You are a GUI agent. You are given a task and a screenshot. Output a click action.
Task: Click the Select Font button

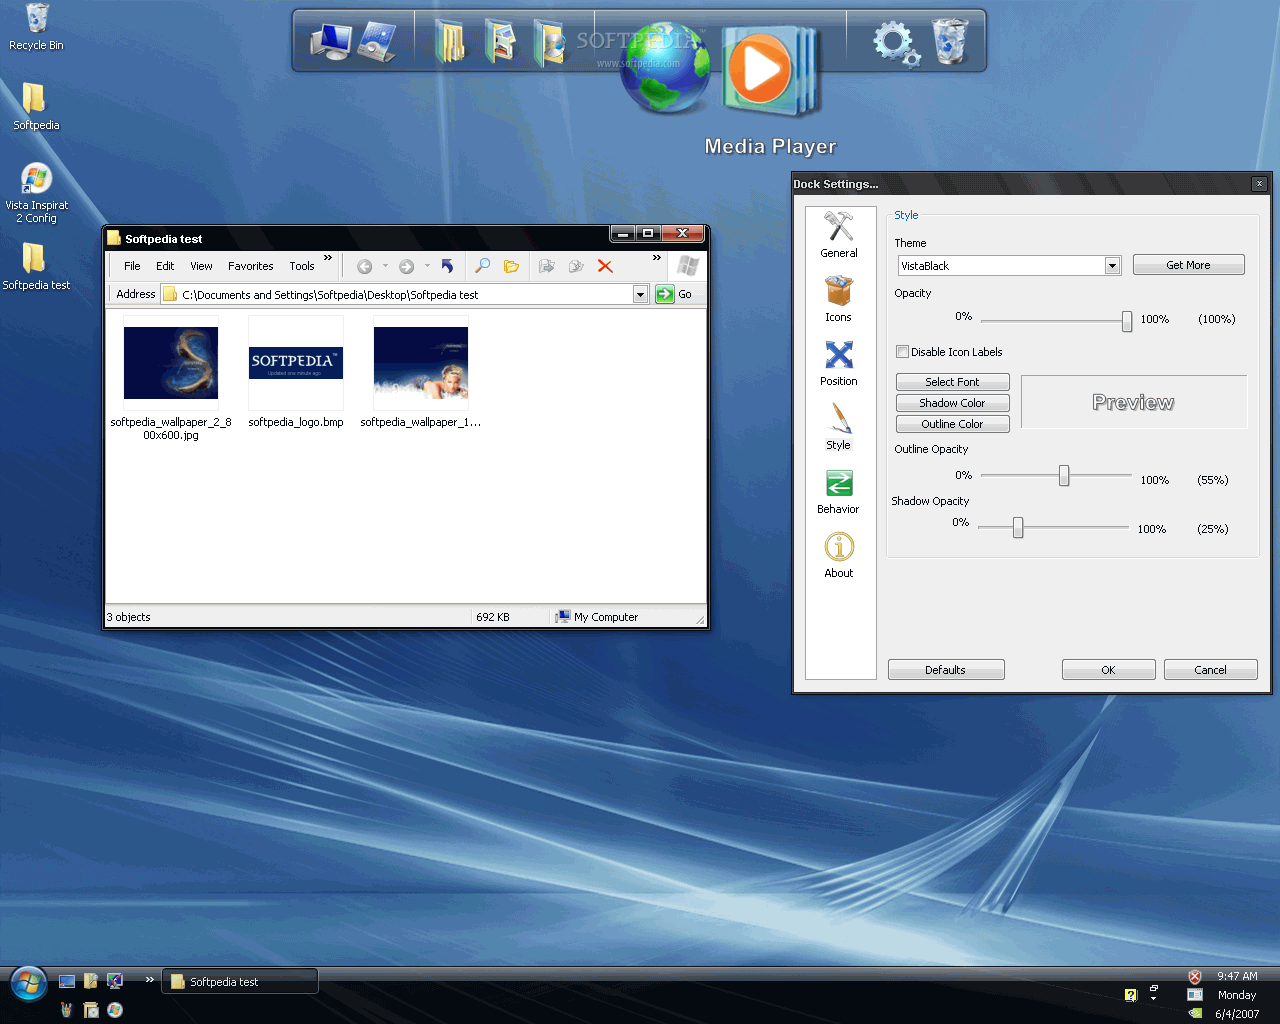(x=952, y=382)
